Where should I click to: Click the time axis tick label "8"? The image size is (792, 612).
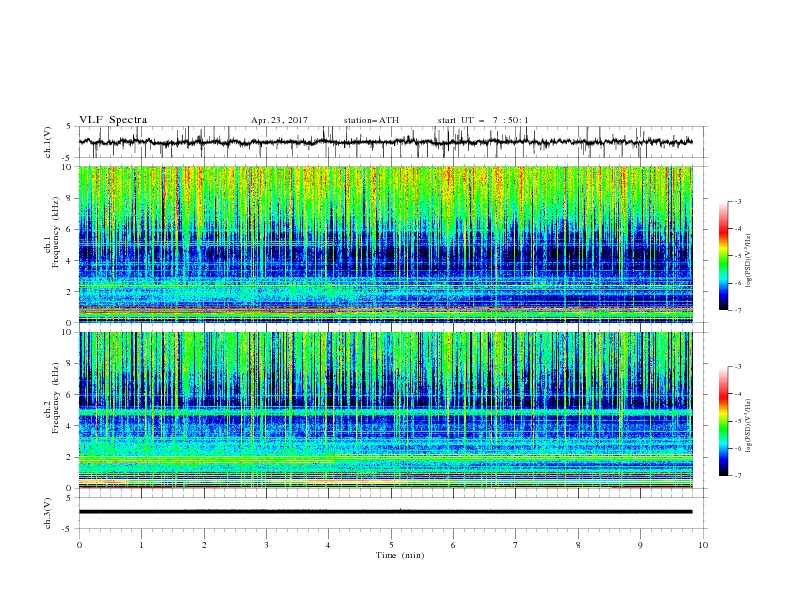tap(578, 545)
